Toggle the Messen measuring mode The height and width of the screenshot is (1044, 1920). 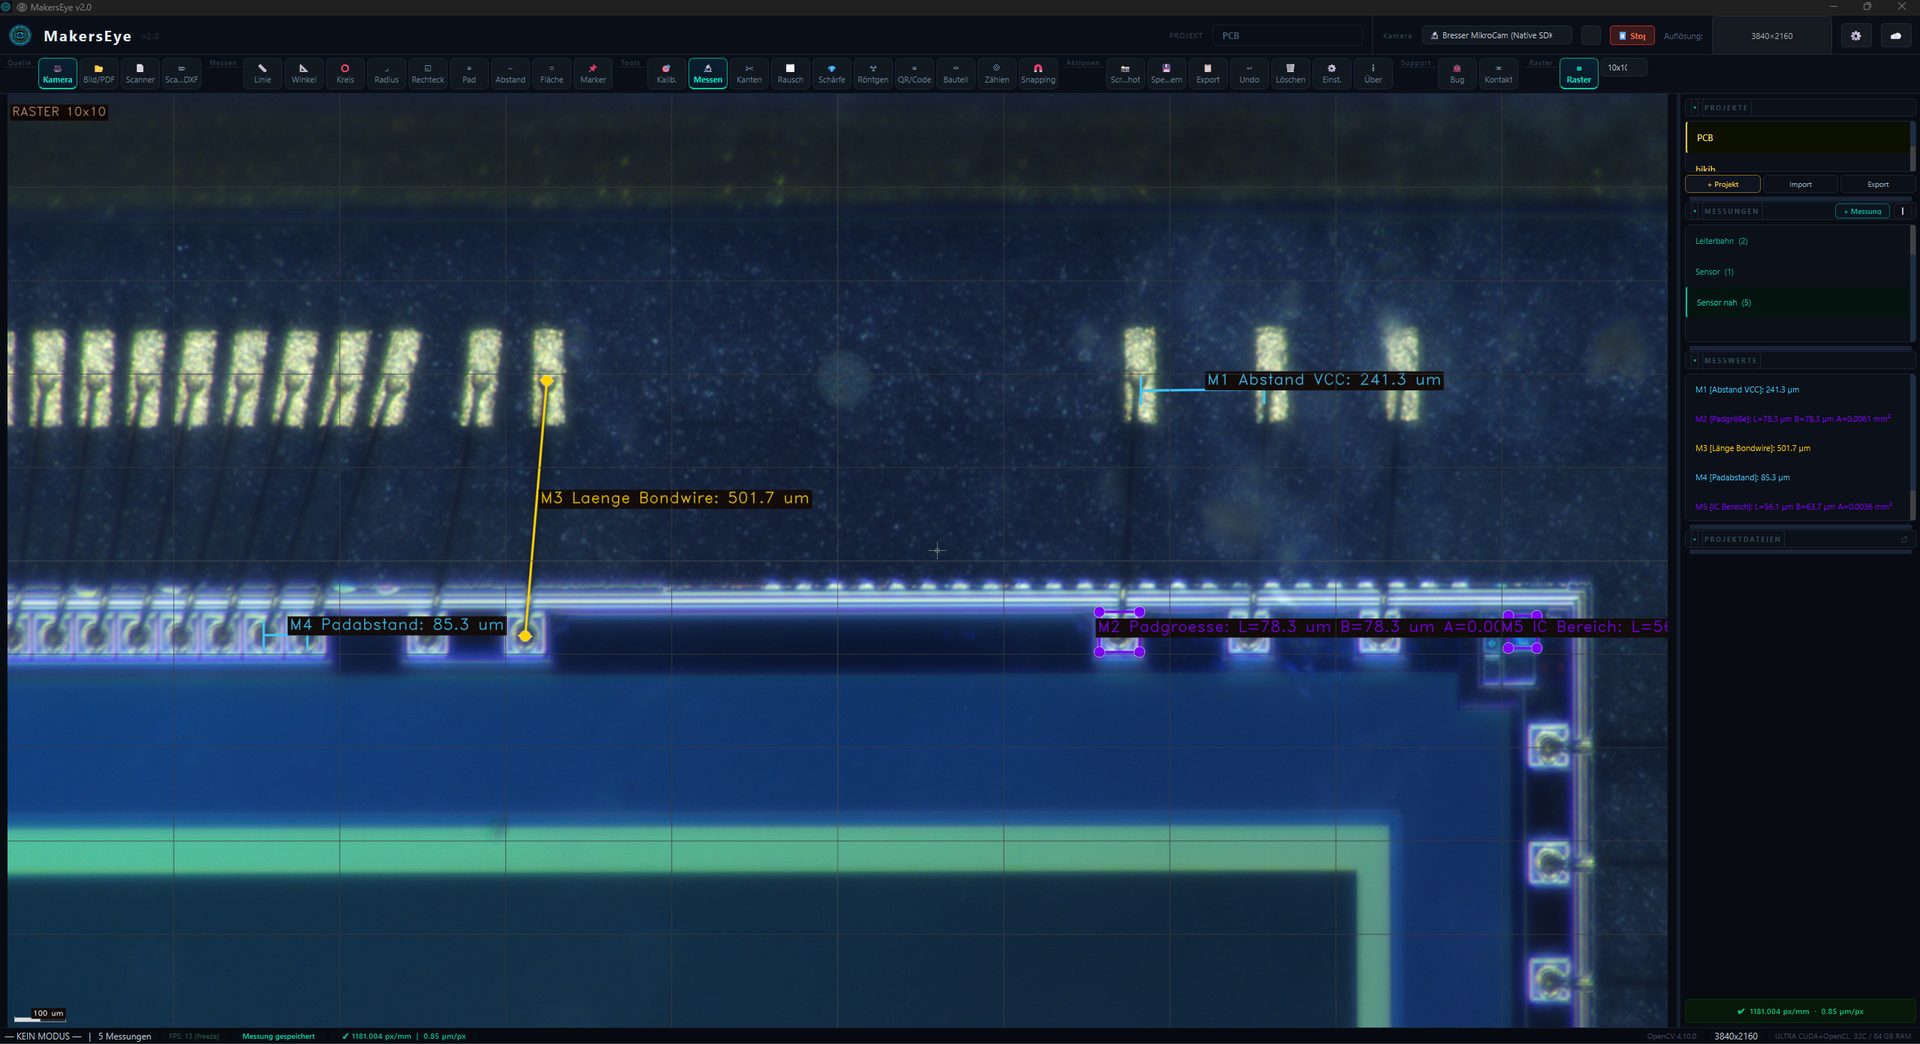pyautogui.click(x=707, y=73)
